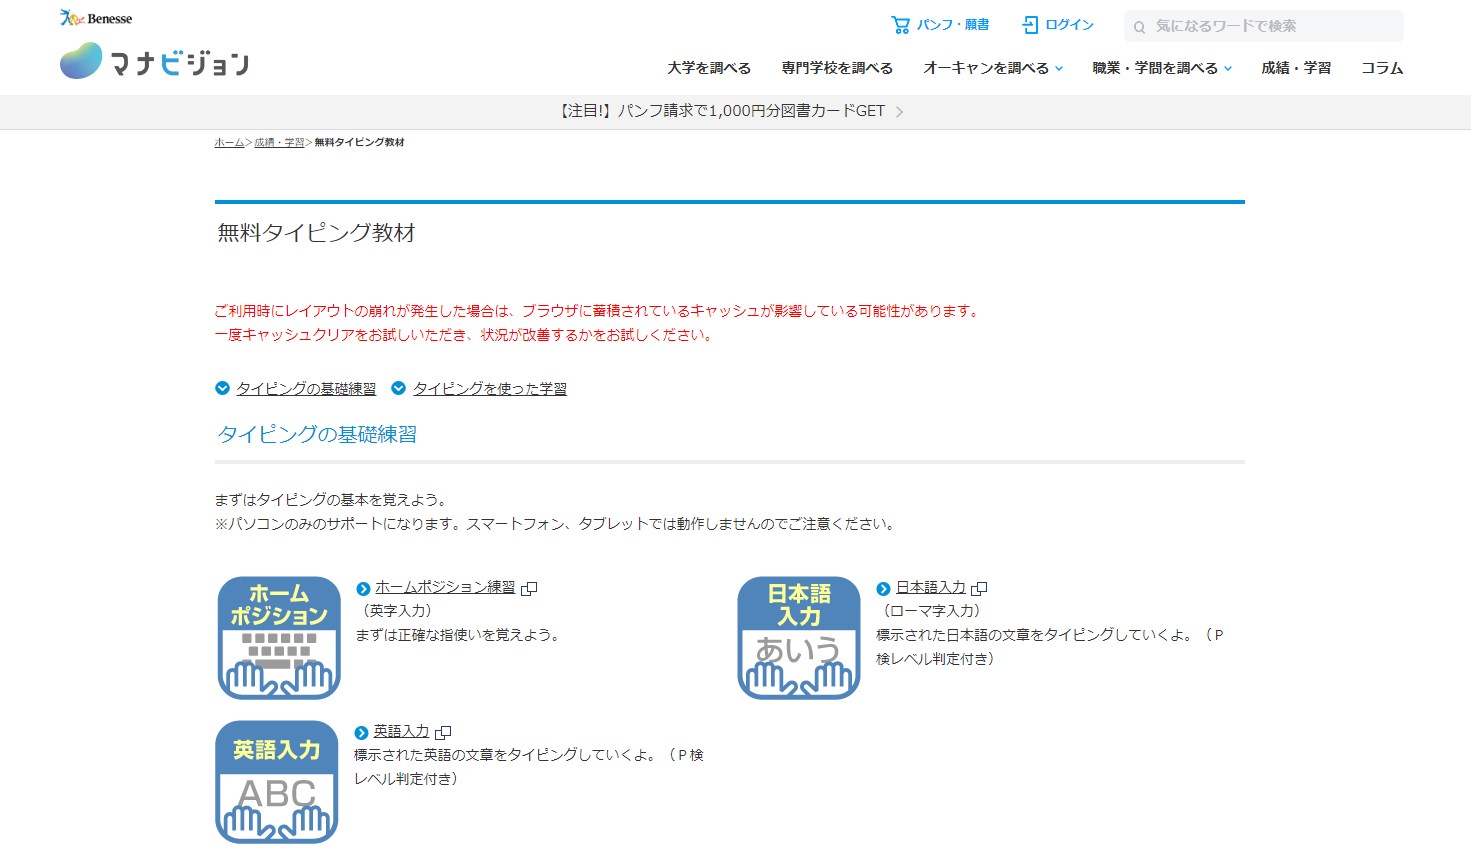This screenshot has width=1471, height=854.
Task: Click down-arrow icon before タイピングの基礎練習 anchor
Action: click(222, 388)
